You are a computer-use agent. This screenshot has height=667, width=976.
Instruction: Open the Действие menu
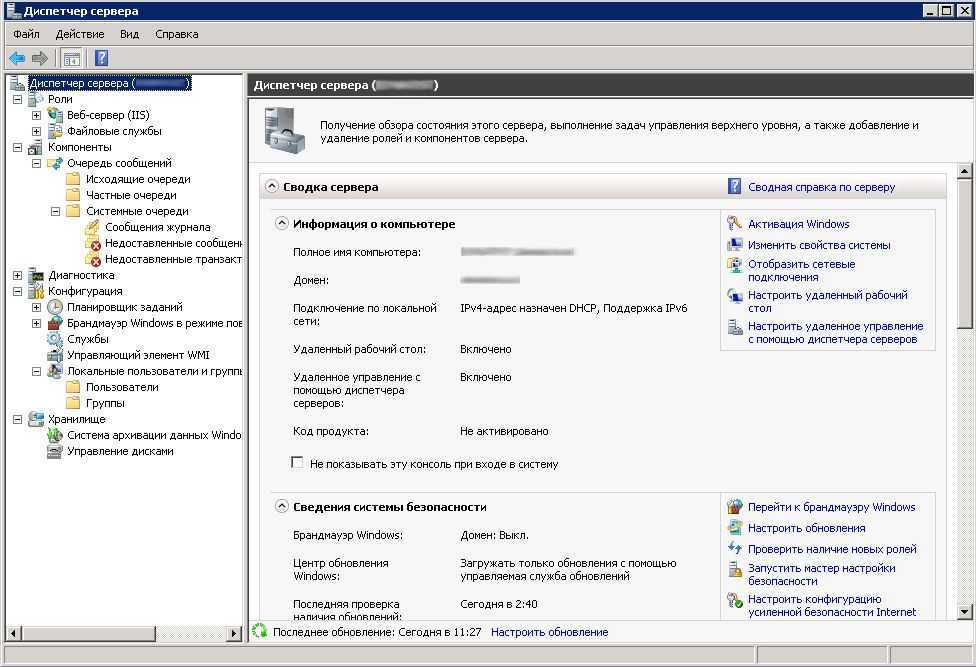click(79, 34)
